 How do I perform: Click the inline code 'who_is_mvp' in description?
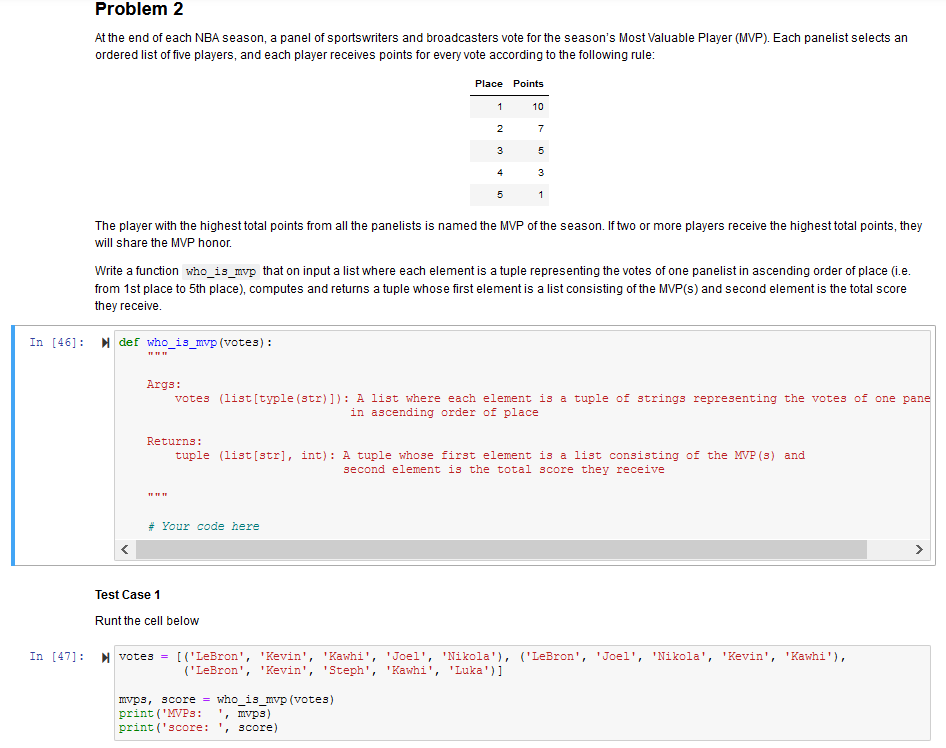pos(221,271)
